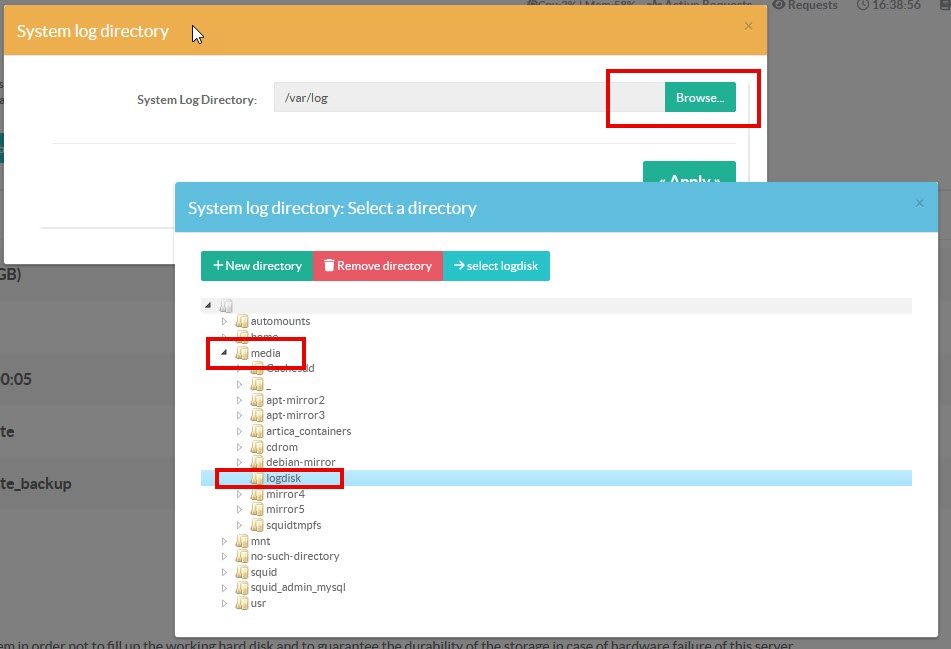Click the mirror4 folder icon
The image size is (951, 649).
tap(257, 494)
